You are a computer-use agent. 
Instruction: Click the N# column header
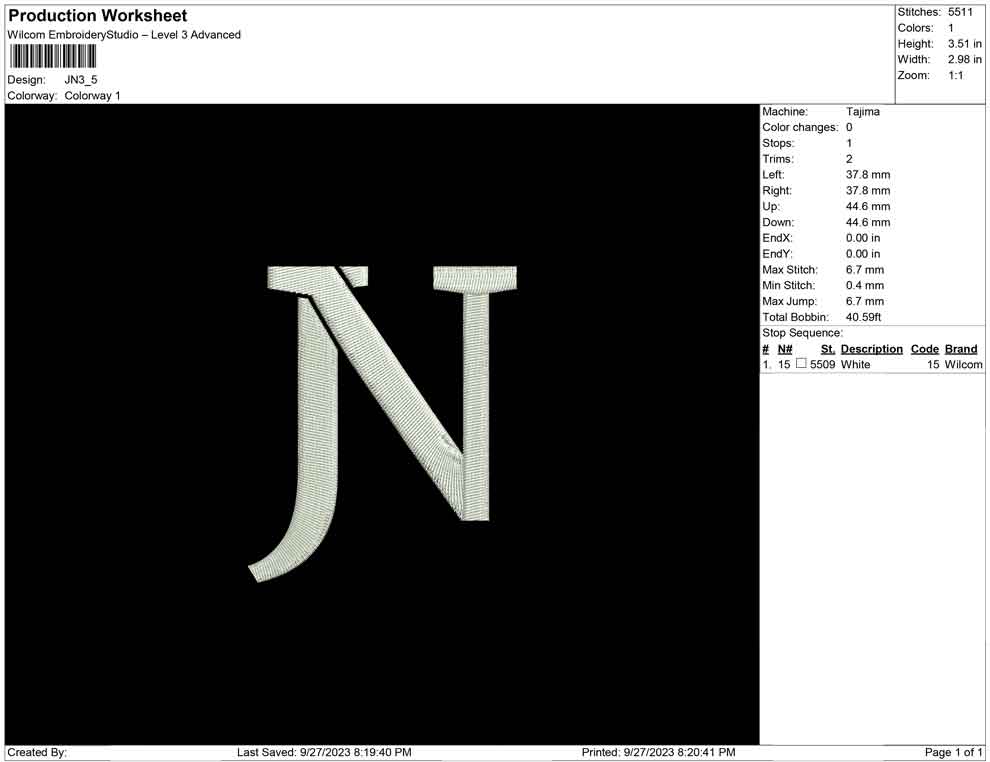[785, 349]
